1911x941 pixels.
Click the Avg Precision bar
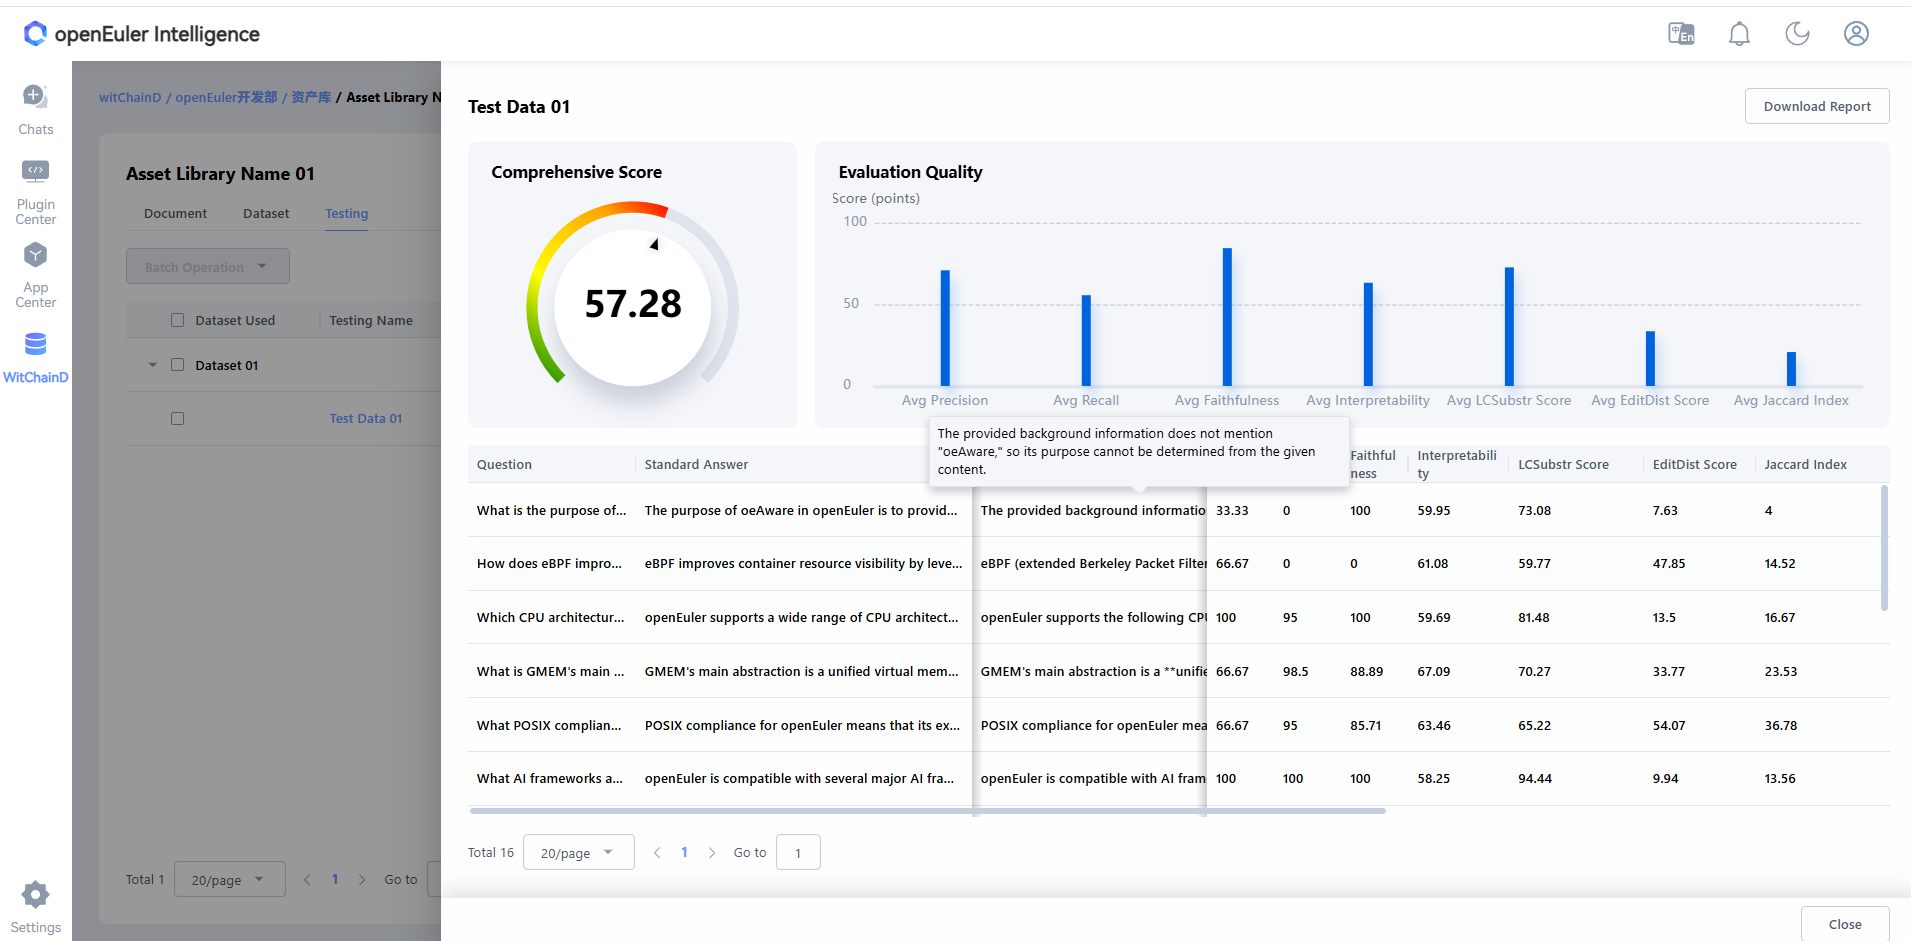(945, 328)
